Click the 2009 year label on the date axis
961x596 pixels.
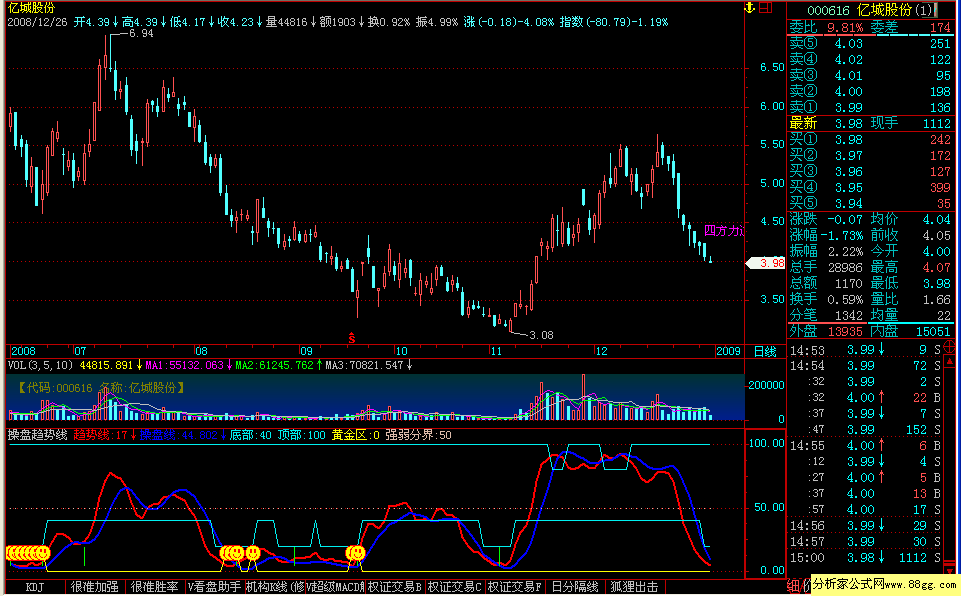click(x=729, y=351)
